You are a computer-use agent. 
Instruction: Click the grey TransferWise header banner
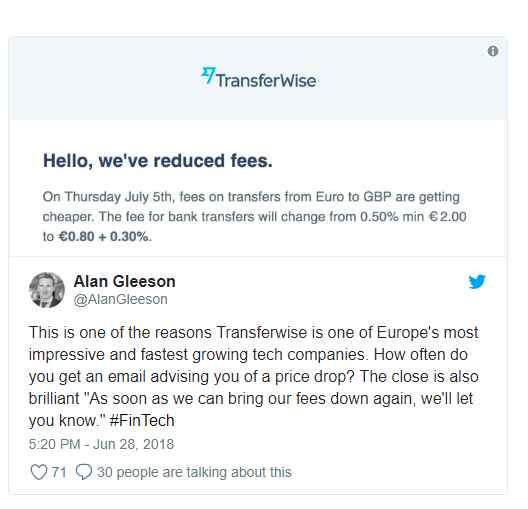258,78
